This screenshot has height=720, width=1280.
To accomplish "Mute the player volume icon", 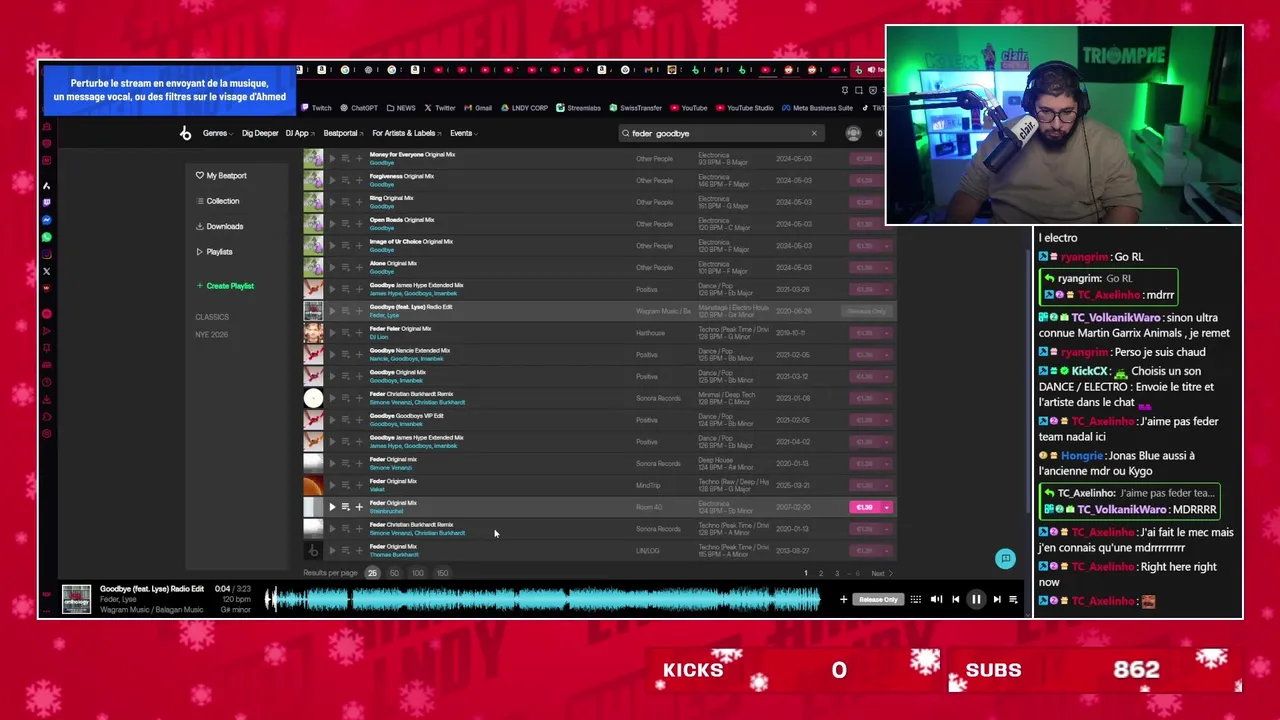I will 936,599.
